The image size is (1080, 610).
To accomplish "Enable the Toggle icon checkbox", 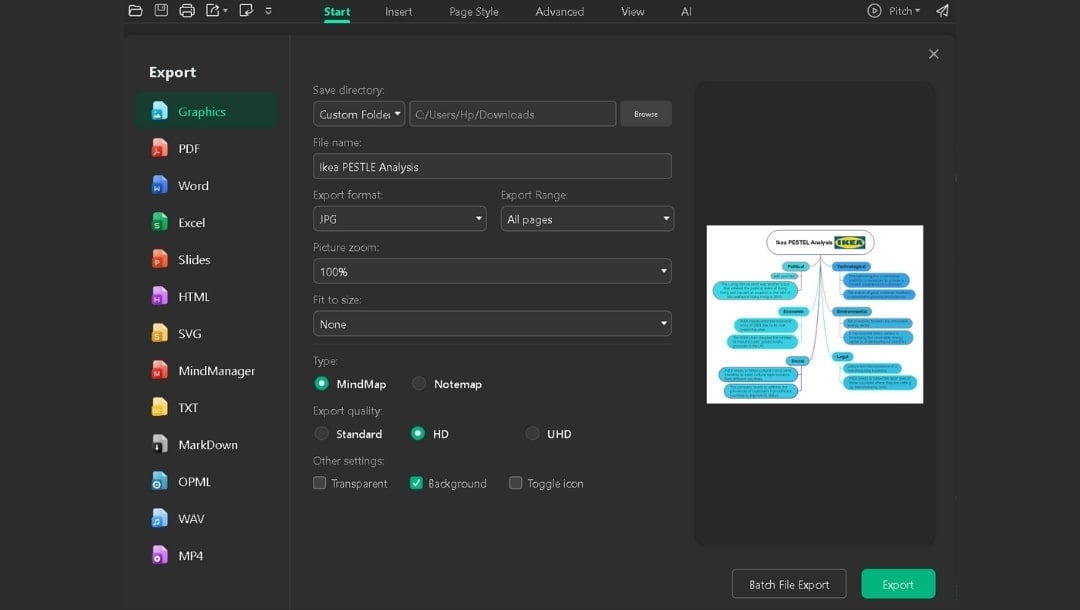I will (515, 483).
